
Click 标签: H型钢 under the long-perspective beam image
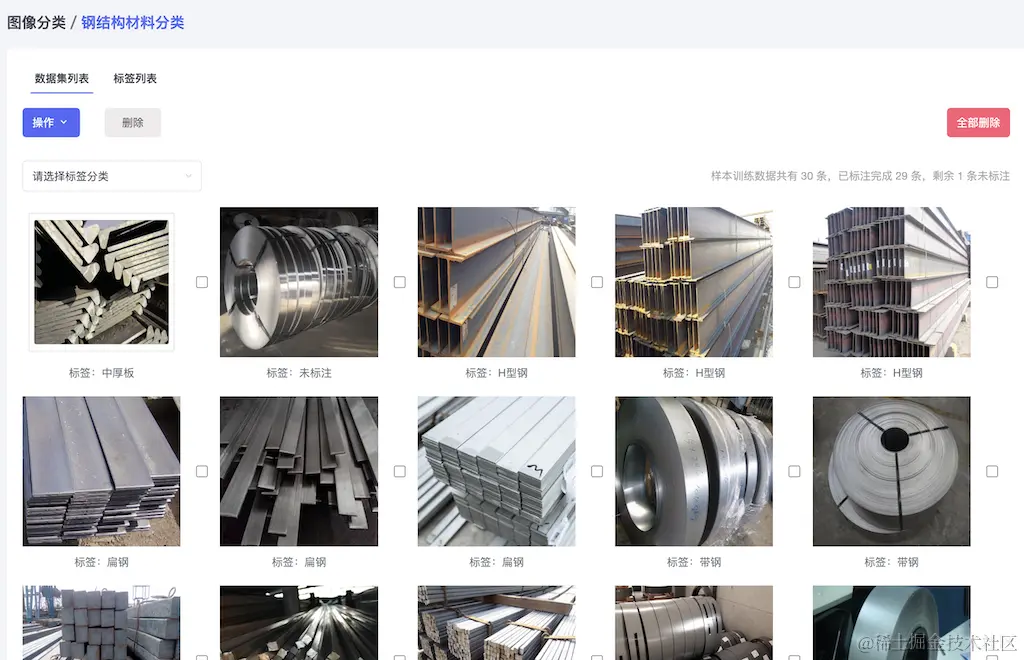(496, 373)
